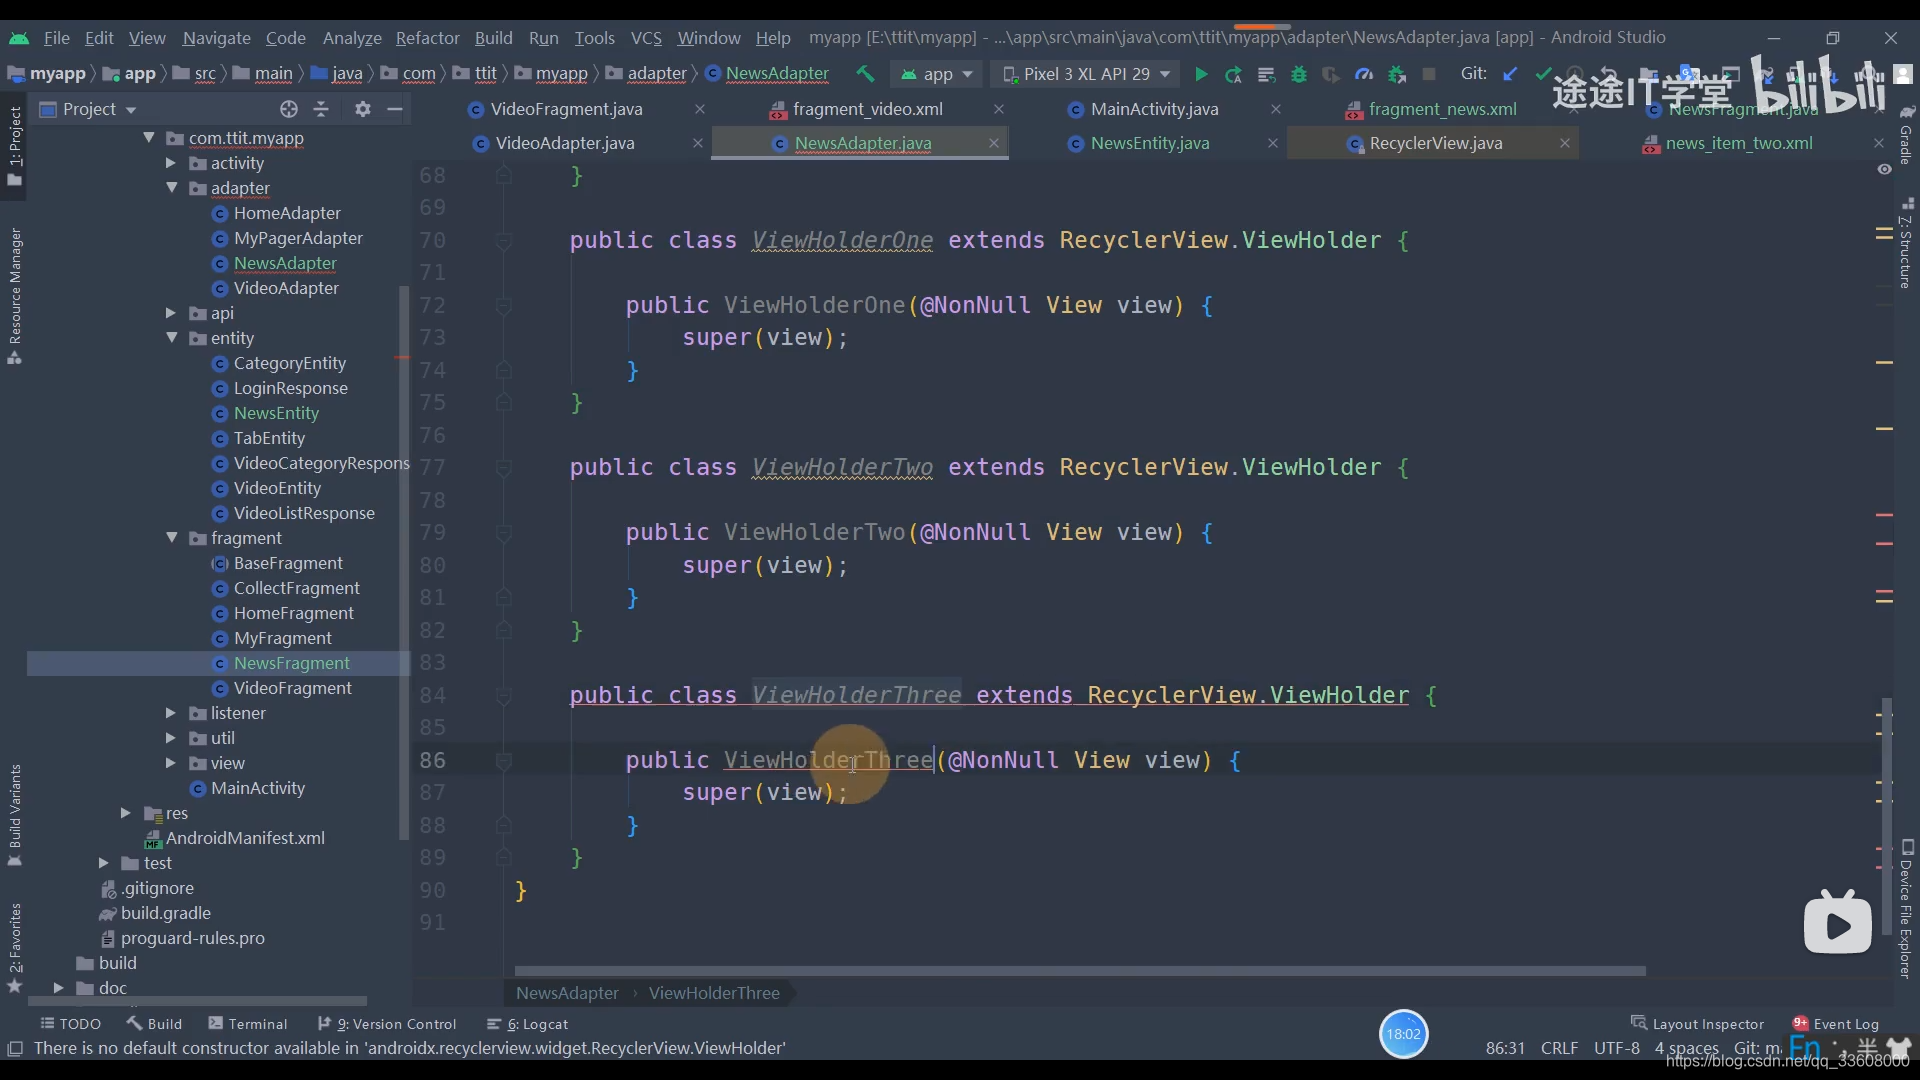Toggle code fold at line 79
This screenshot has height=1080, width=1920.
pos(504,532)
